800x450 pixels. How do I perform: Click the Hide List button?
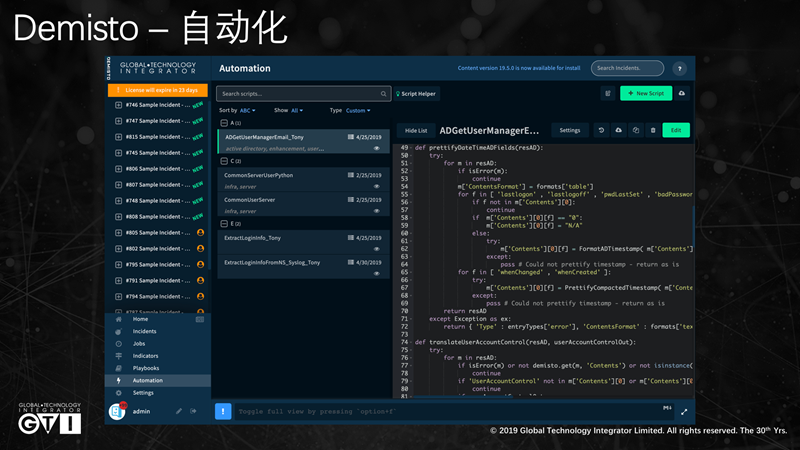pyautogui.click(x=416, y=131)
